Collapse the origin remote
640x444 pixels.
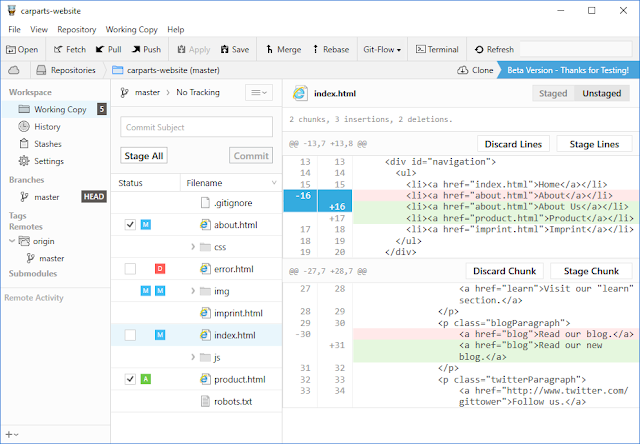click(12, 241)
